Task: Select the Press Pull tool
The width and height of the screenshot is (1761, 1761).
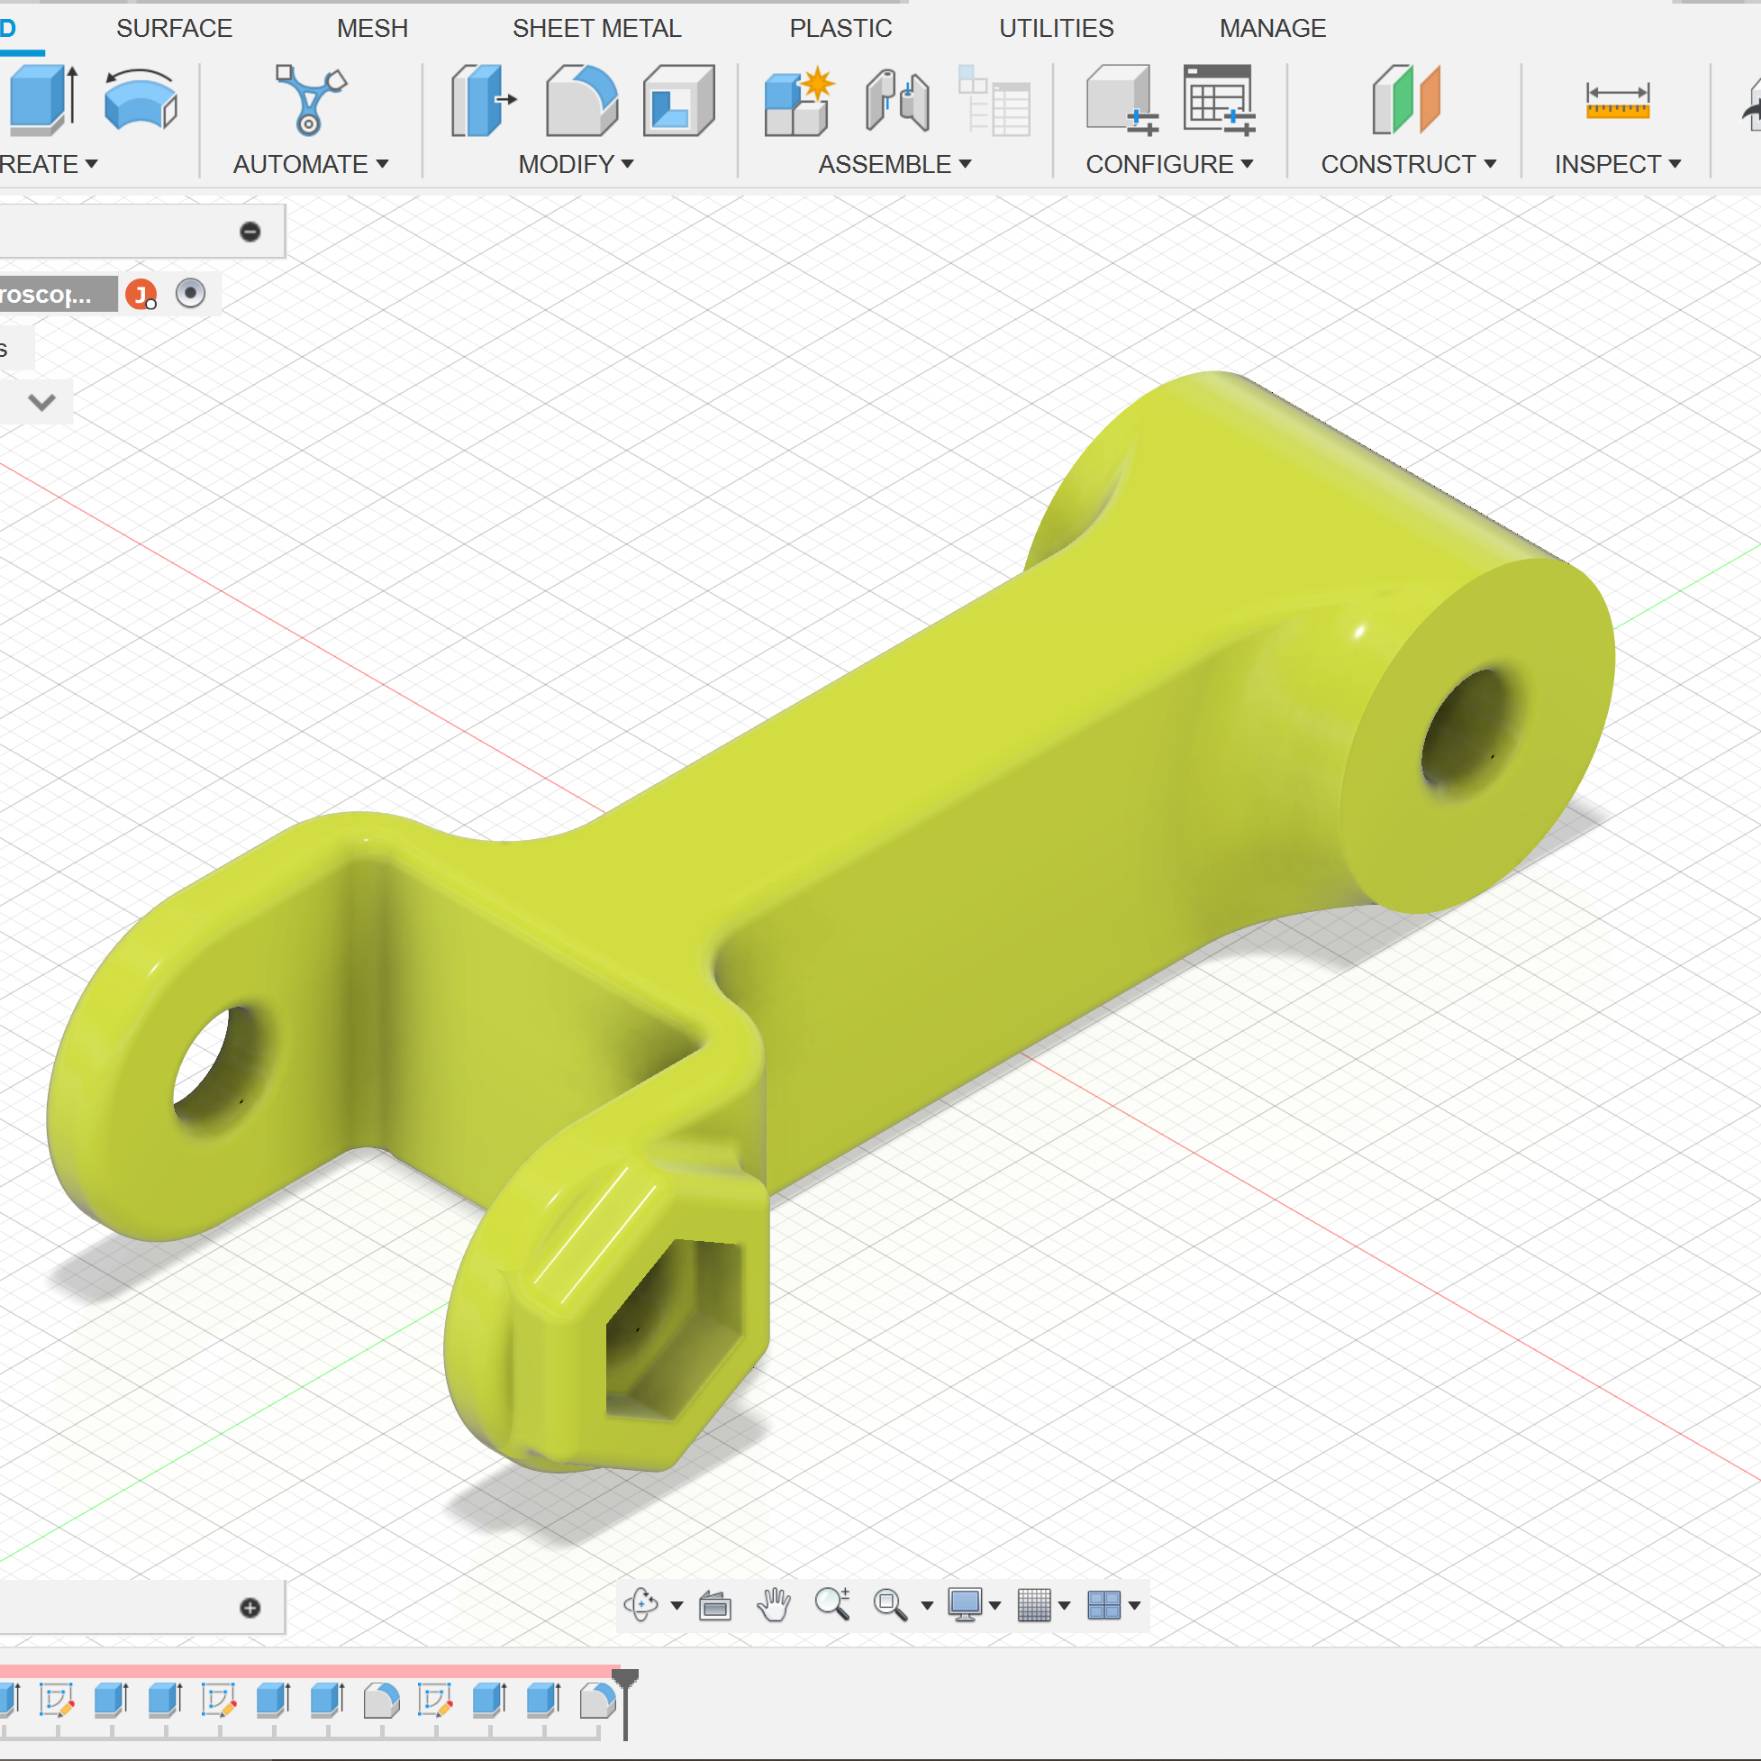Action: [x=483, y=100]
